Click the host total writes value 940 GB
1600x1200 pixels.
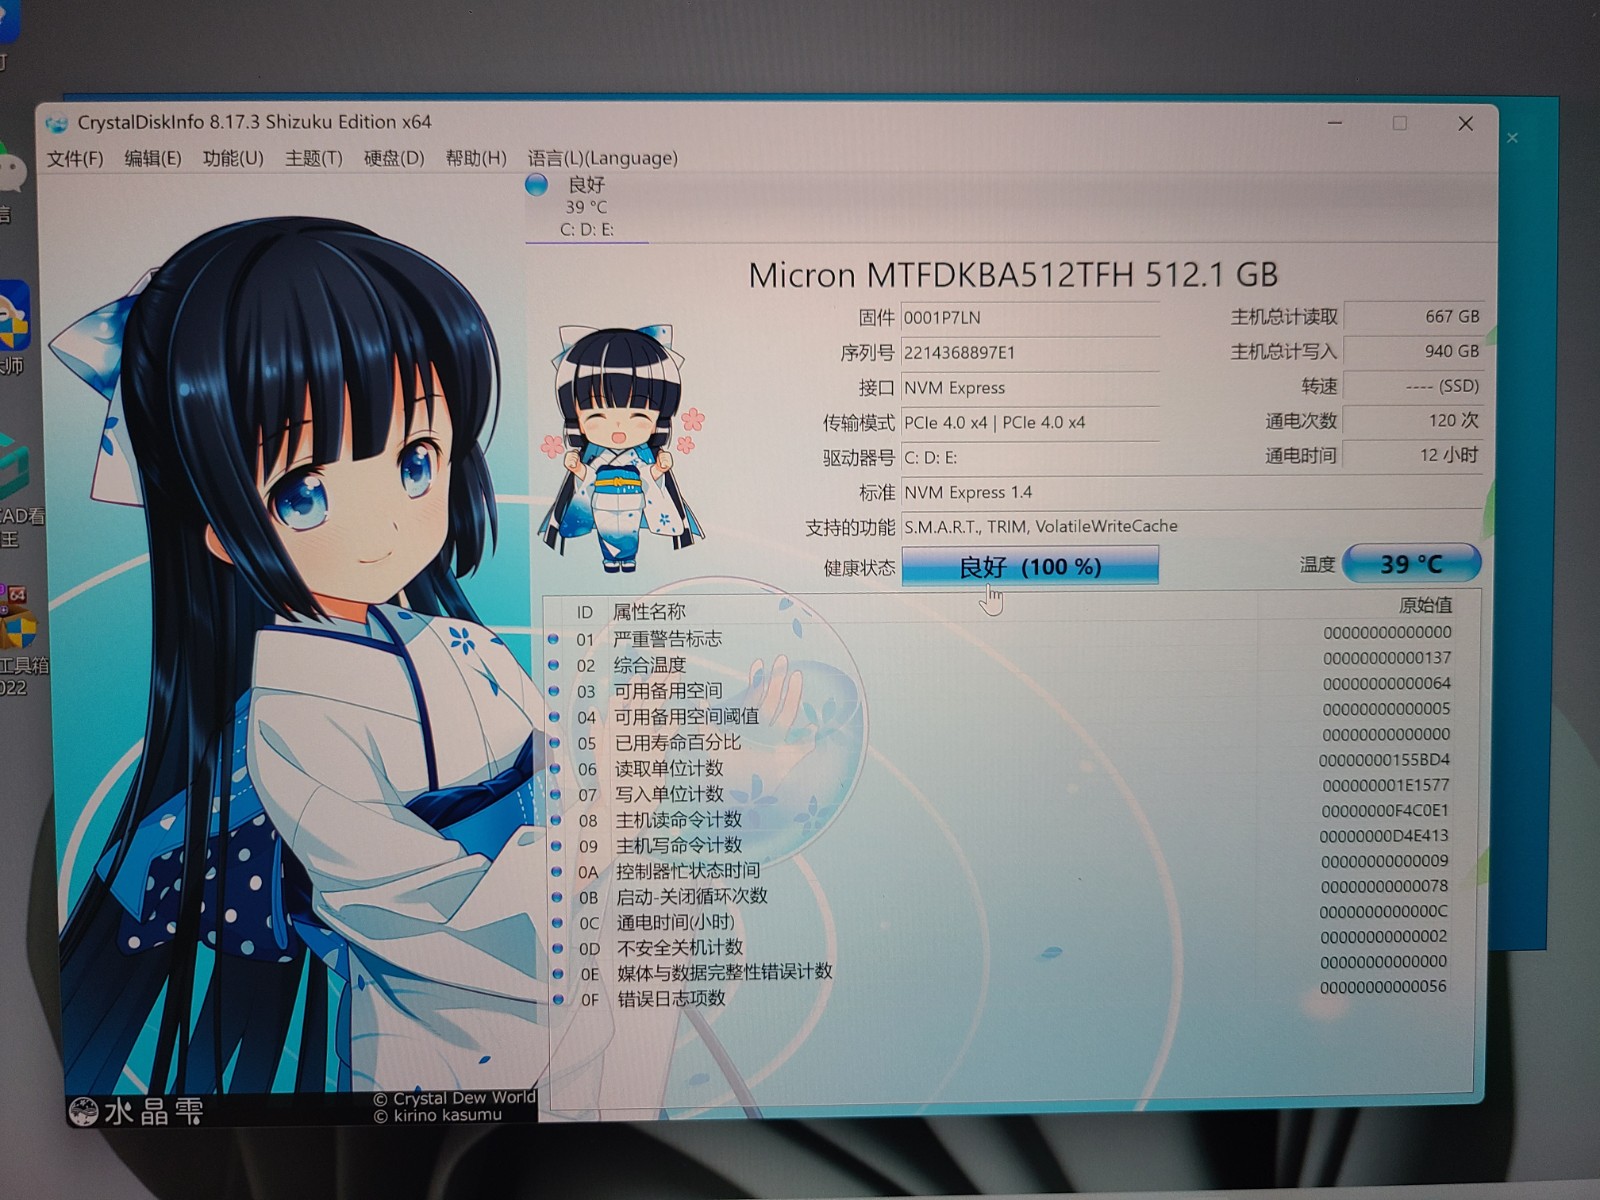click(1413, 351)
